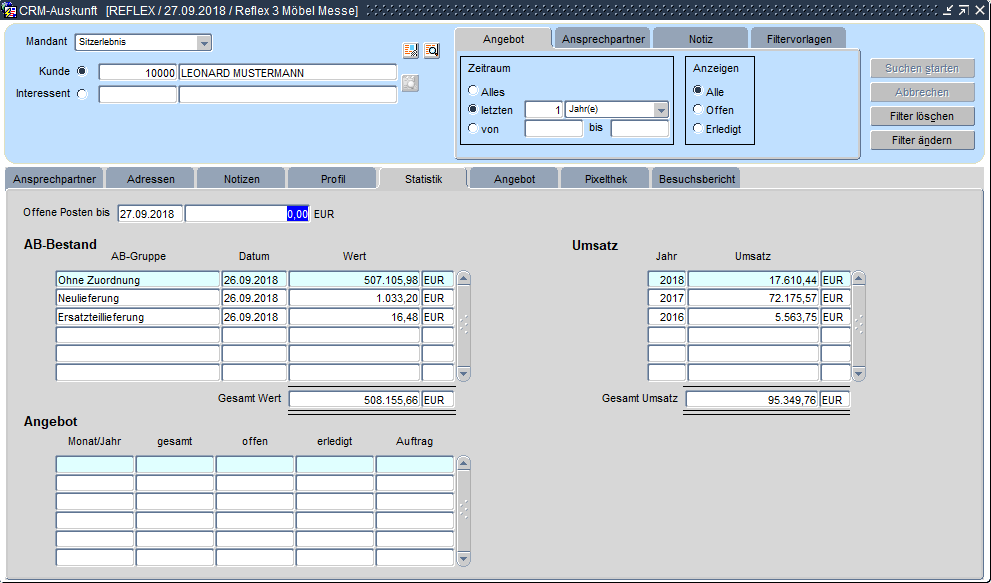The height and width of the screenshot is (583, 991).
Task: Click the greyed icon beside the Interessent field
Action: tap(410, 84)
